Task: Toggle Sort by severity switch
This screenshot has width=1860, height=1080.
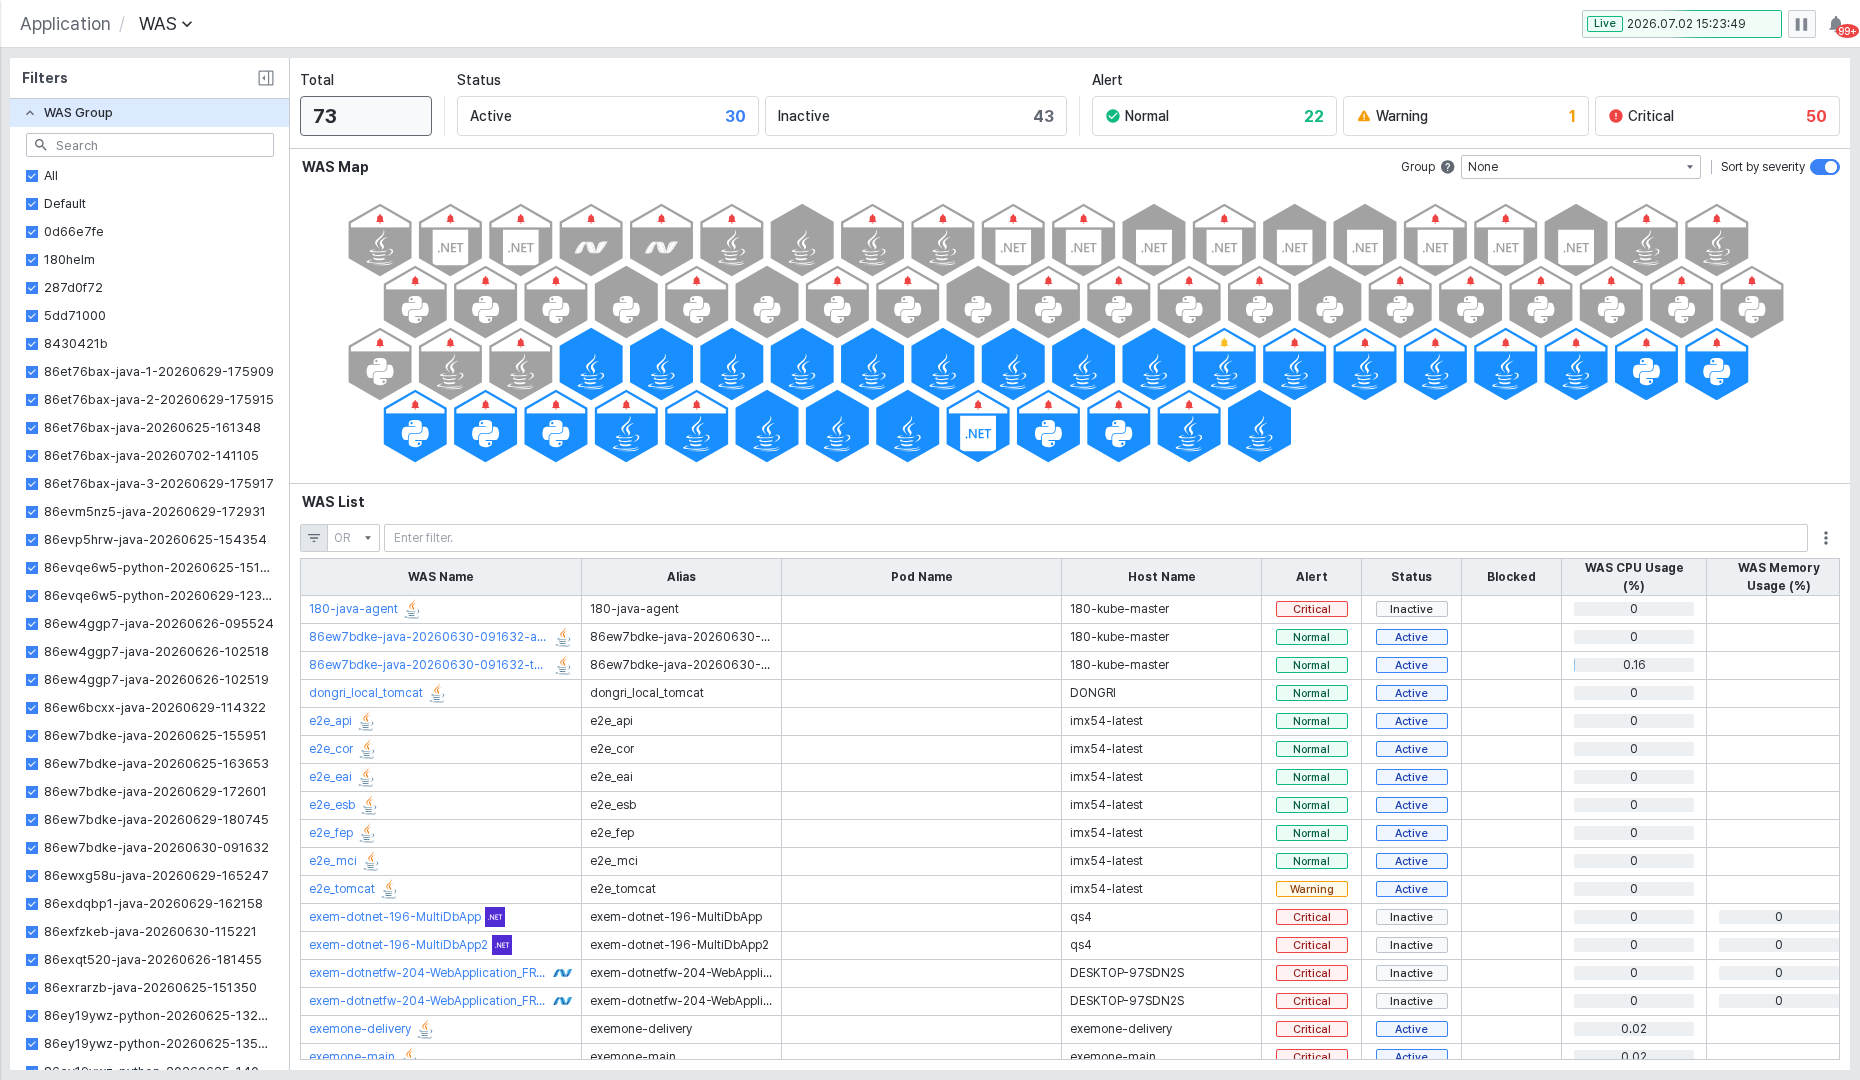Action: pyautogui.click(x=1824, y=167)
